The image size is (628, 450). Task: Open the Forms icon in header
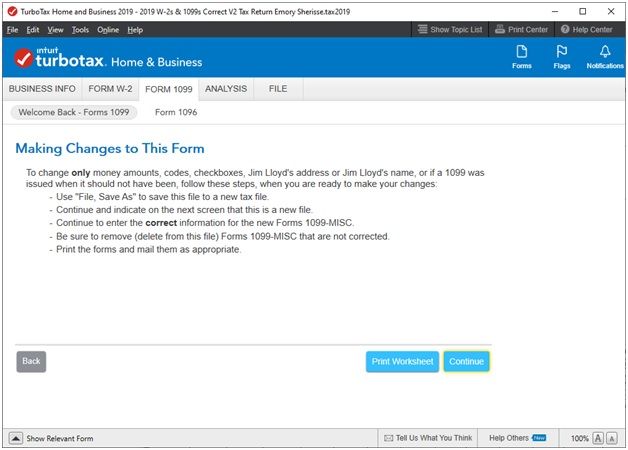521,56
